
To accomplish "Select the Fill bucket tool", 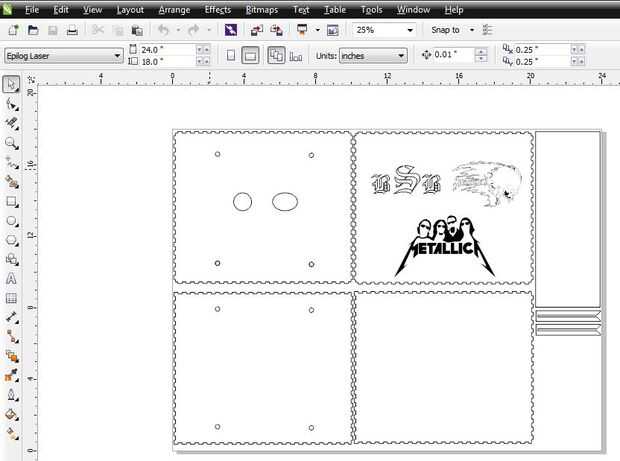I will point(11,415).
